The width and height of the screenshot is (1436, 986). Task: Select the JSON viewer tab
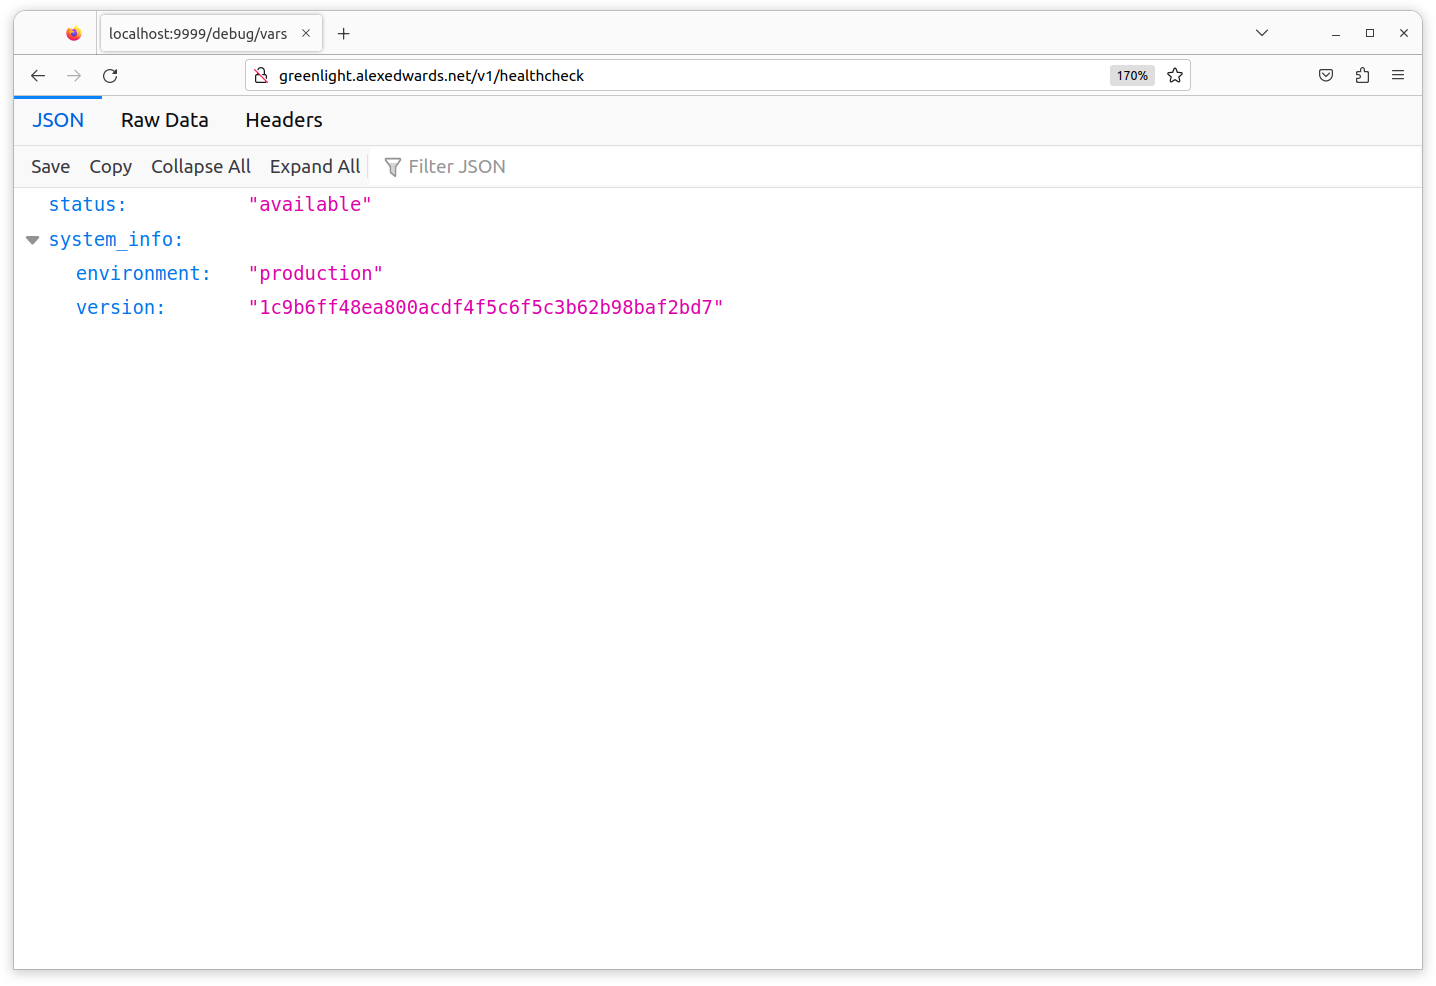click(x=58, y=120)
